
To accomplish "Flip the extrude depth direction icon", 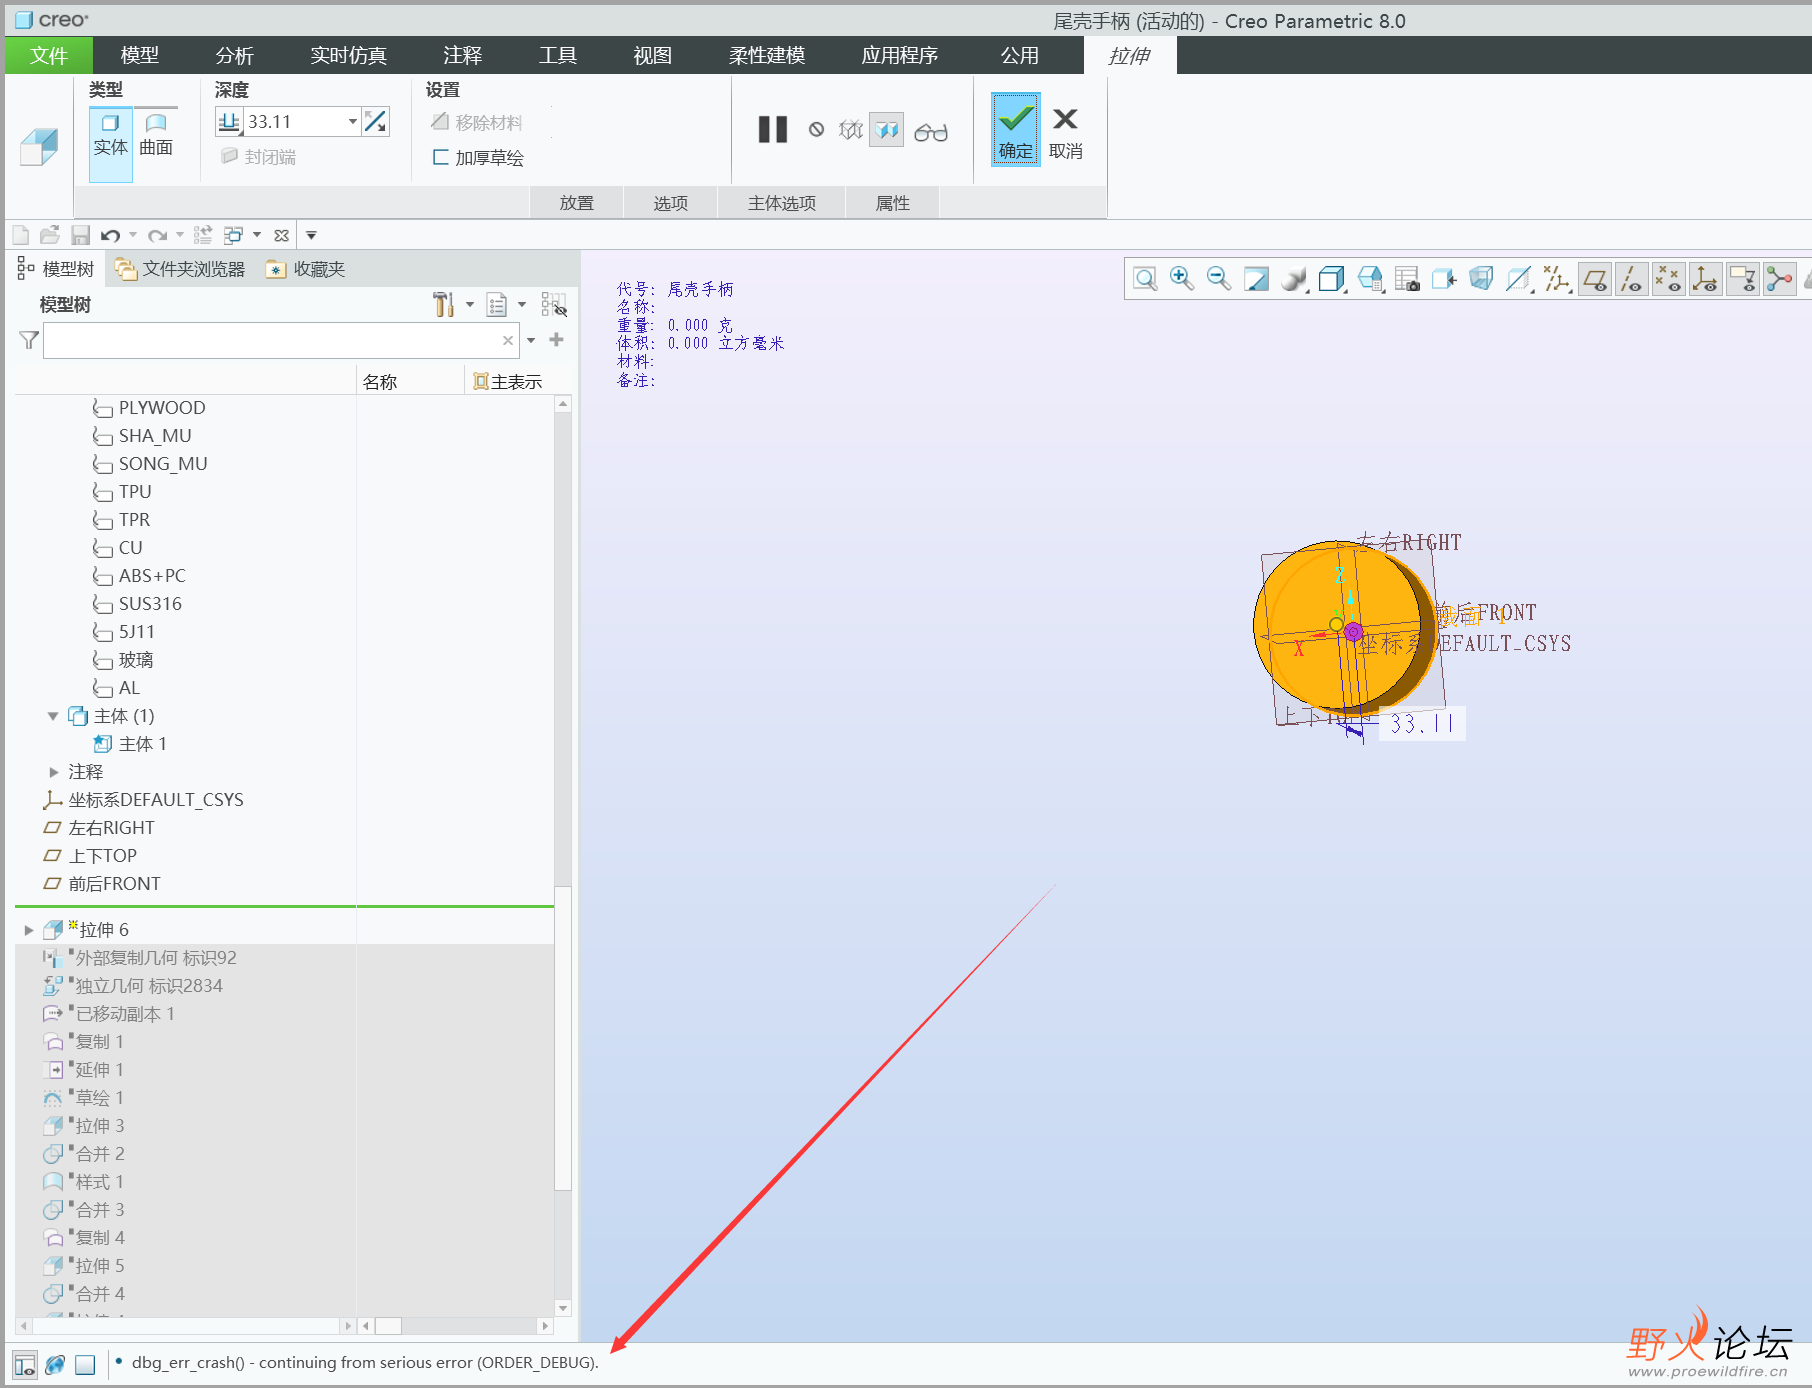I will tap(376, 122).
